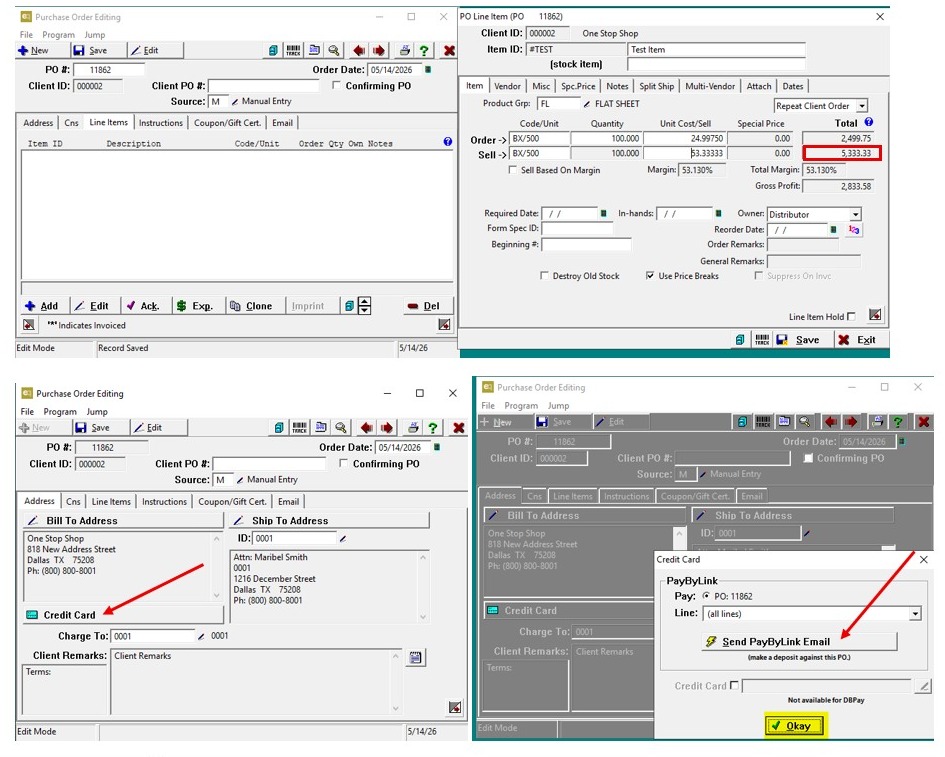The width and height of the screenshot is (945, 757).
Task: Check the Sell Based On Margin checkbox
Action: click(x=513, y=170)
